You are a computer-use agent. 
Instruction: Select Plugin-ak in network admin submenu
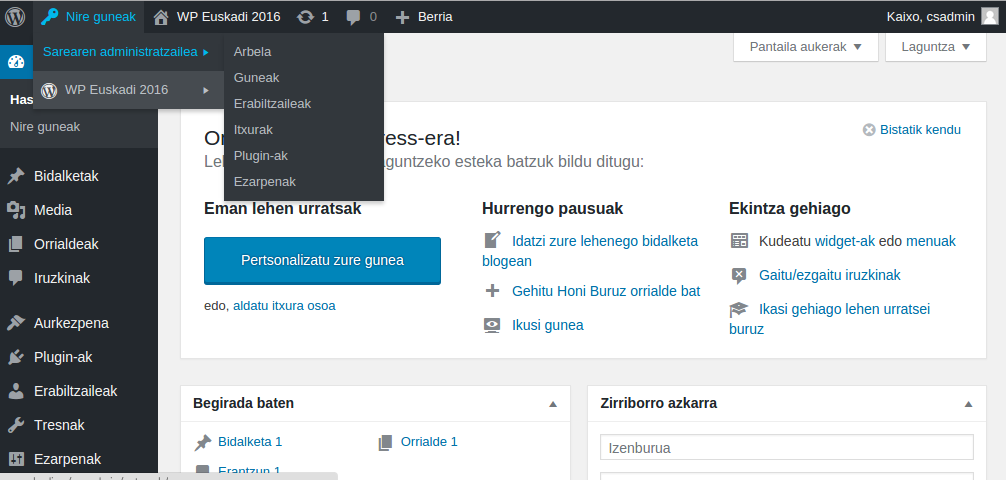pos(260,156)
